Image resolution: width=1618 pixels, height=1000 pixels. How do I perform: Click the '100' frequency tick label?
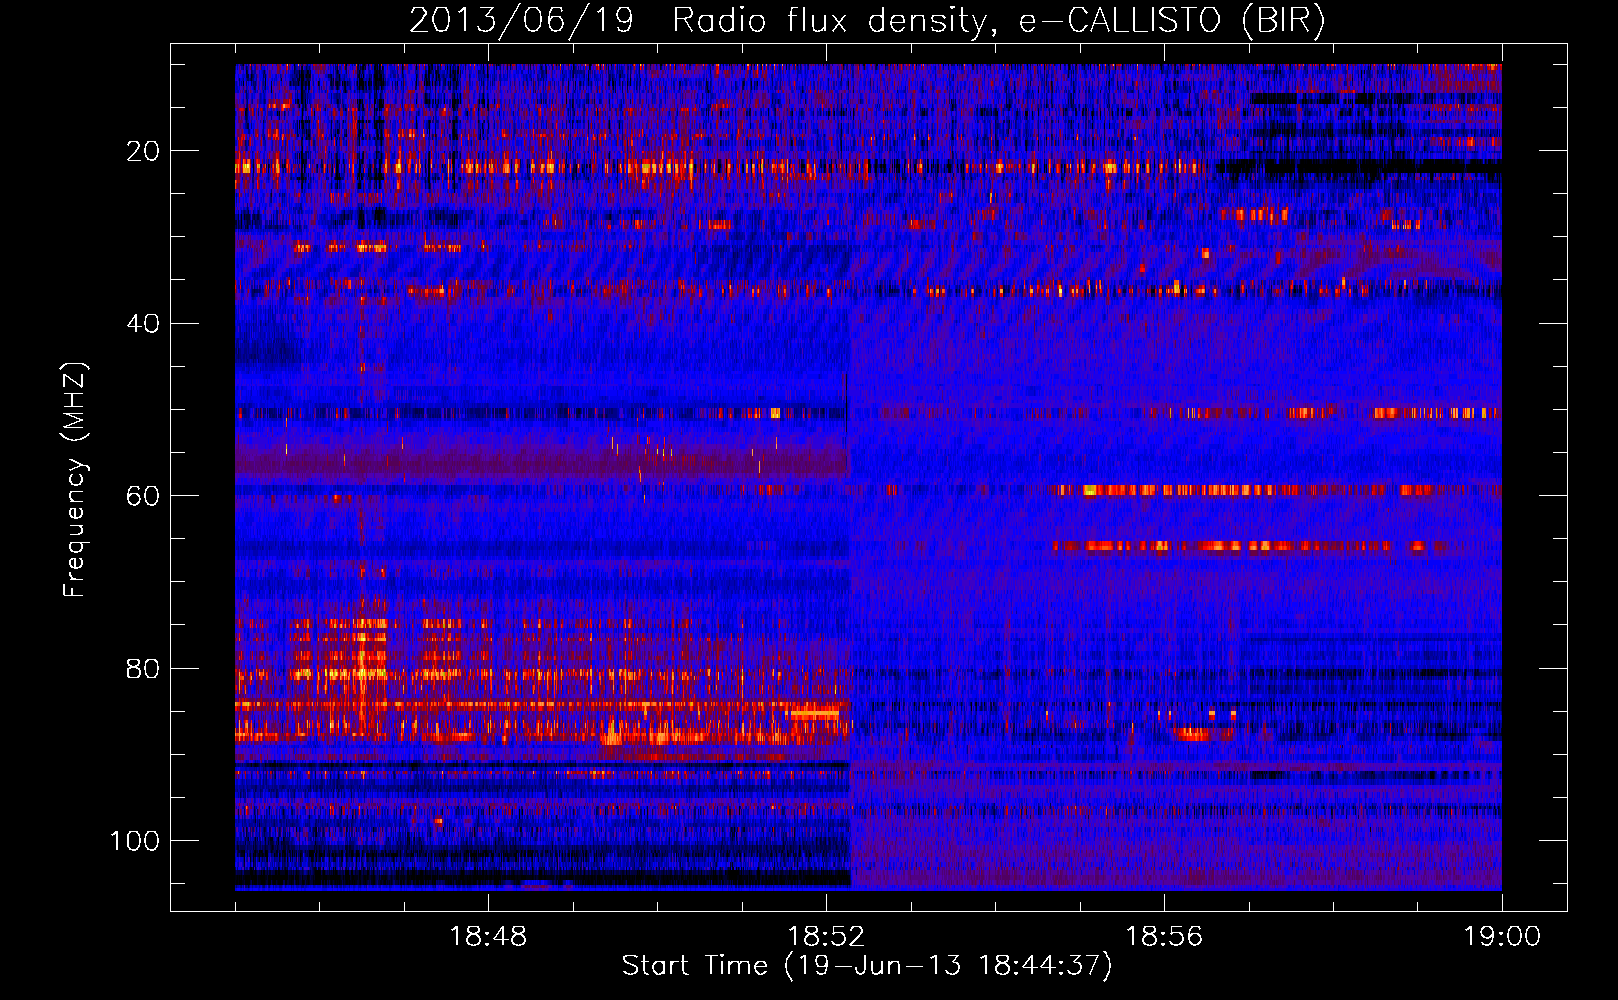pos(135,841)
